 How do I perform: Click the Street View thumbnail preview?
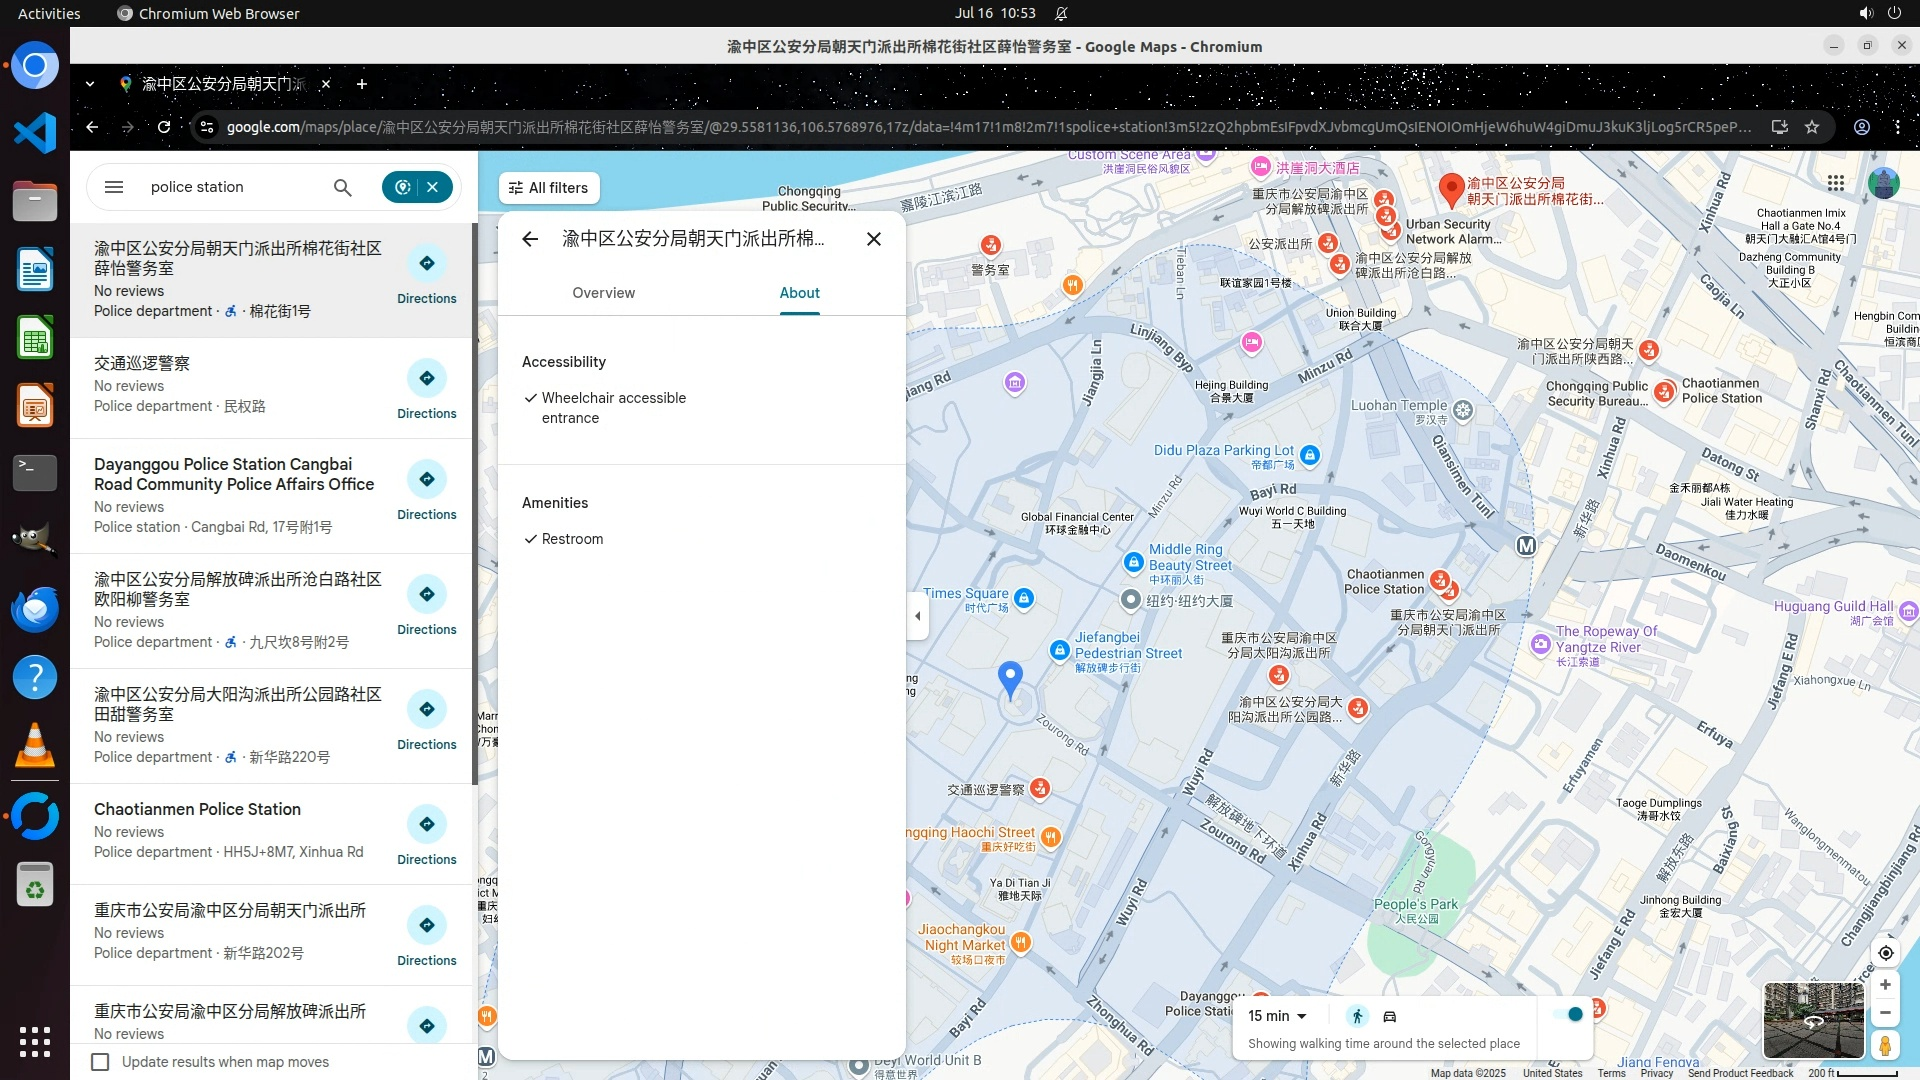coord(1813,1019)
